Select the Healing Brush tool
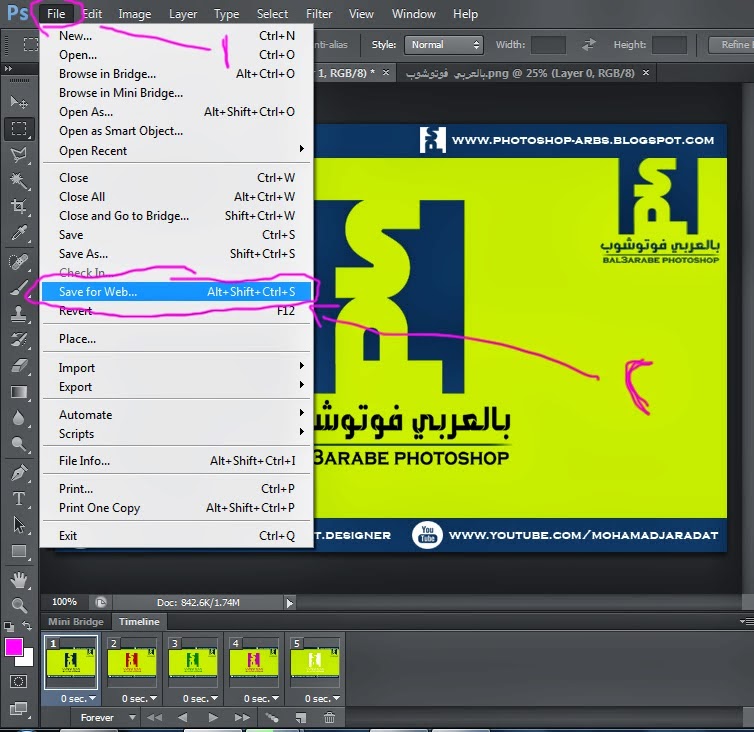The image size is (754, 732). [x=19, y=262]
